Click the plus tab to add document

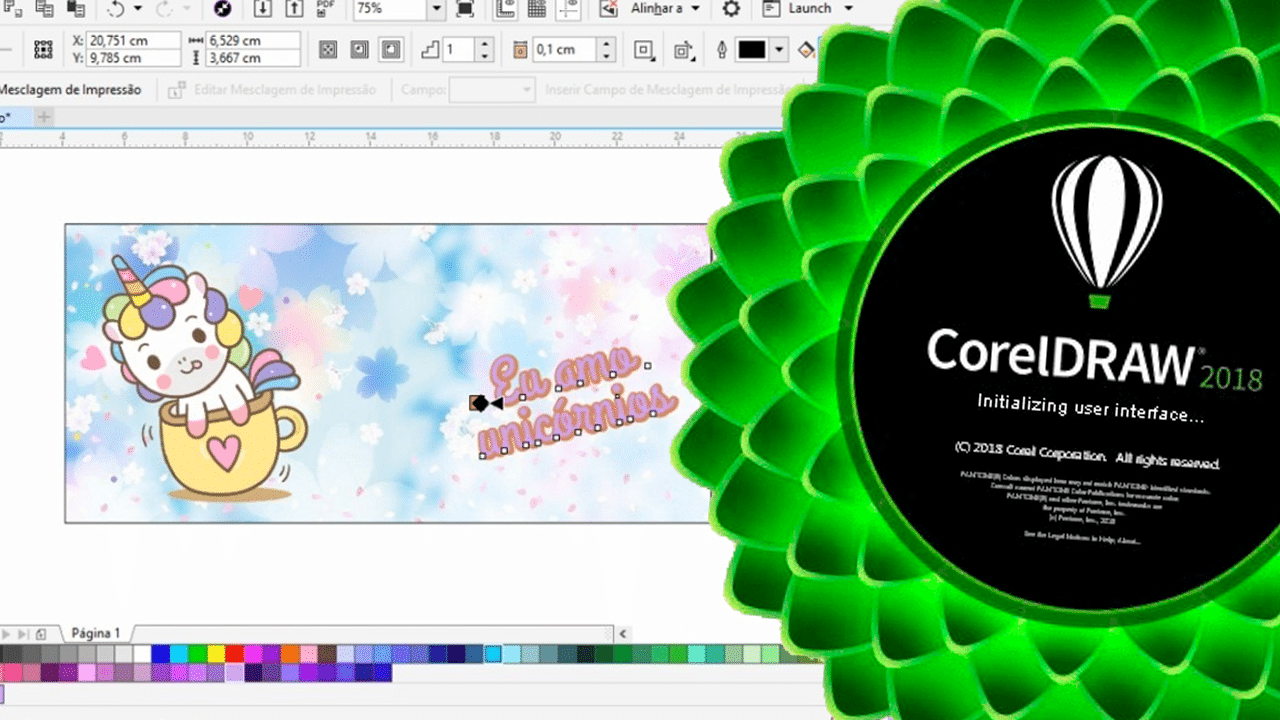coord(43,117)
